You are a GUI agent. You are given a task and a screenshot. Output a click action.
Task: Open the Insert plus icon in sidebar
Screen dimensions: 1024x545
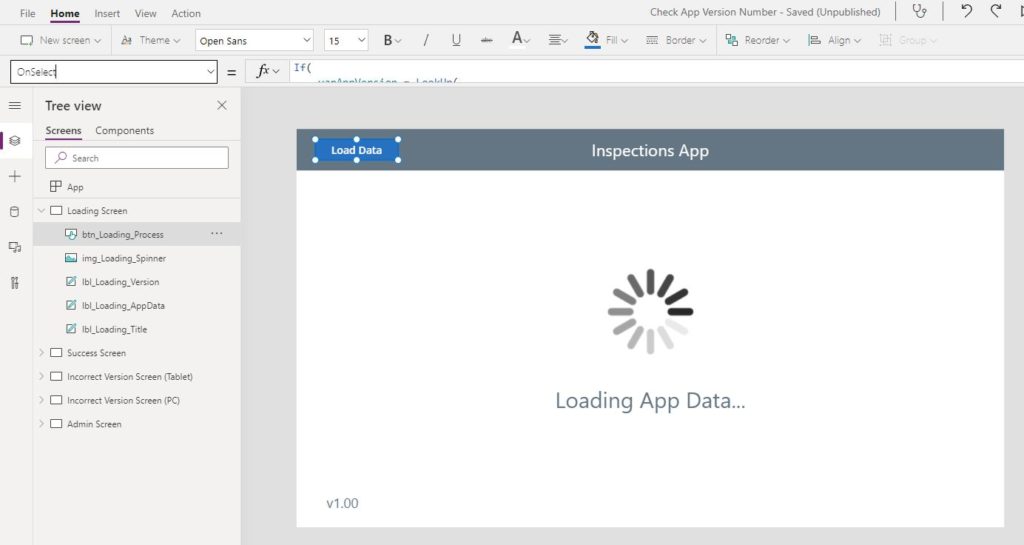[x=14, y=176]
